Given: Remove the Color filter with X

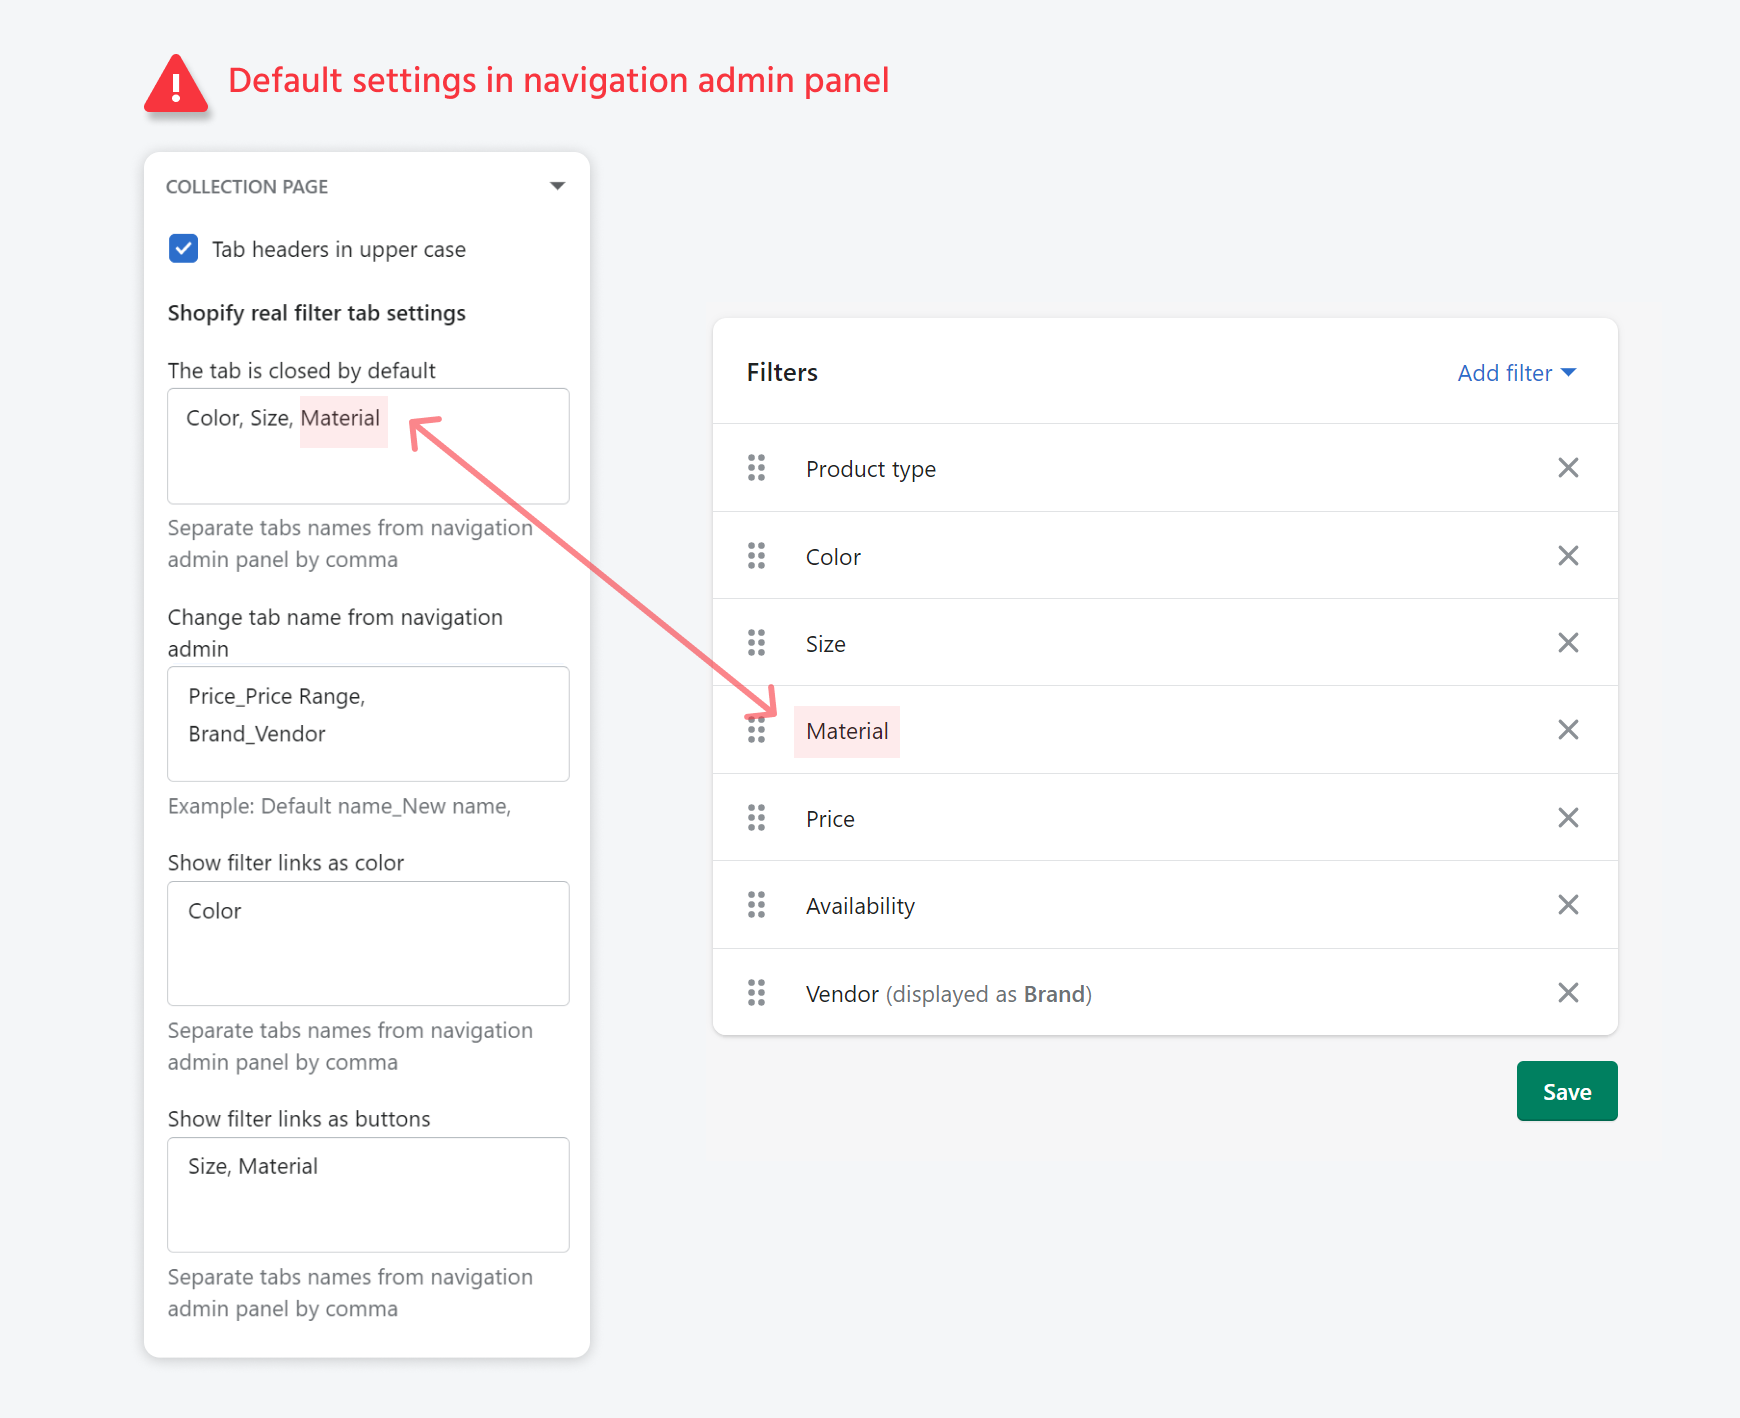Looking at the screenshot, I should point(1567,556).
